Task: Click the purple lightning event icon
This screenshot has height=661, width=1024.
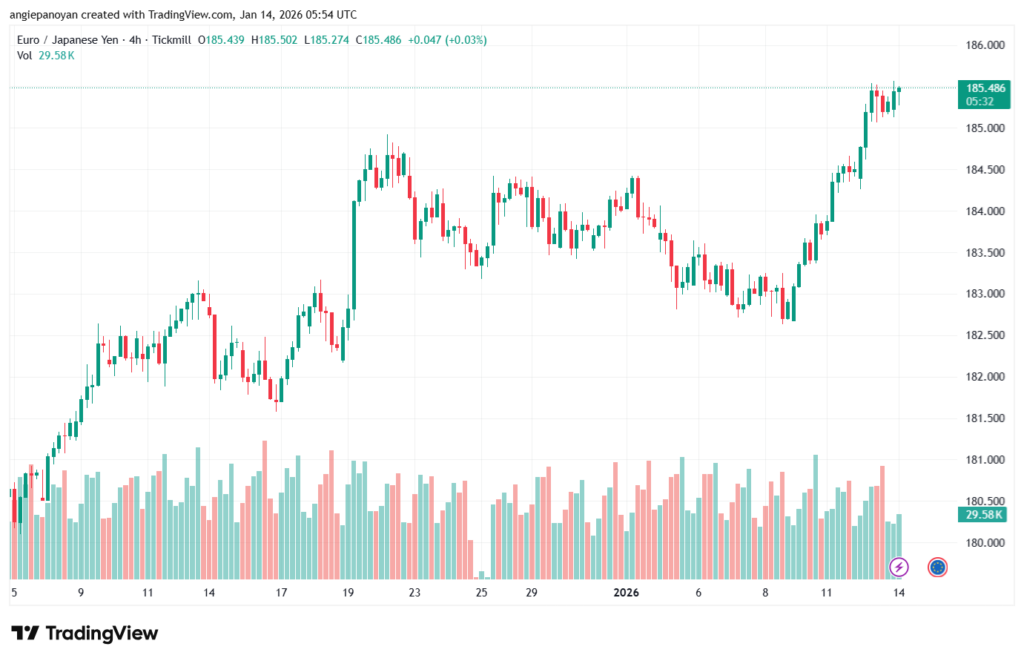Action: 899,567
